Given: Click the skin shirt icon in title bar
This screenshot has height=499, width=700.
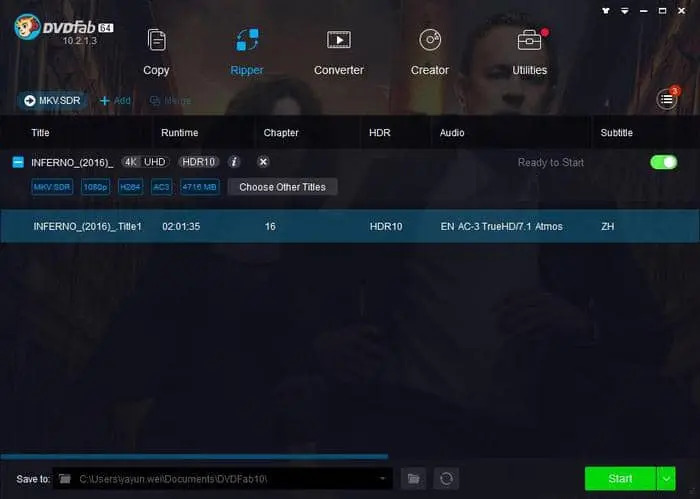Looking at the screenshot, I should pos(606,11).
